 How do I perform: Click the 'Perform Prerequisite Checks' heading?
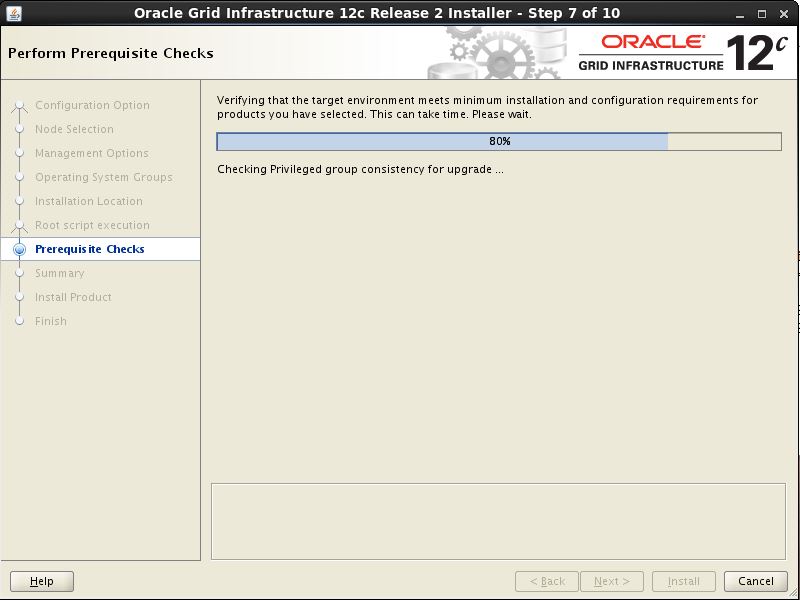tap(111, 53)
